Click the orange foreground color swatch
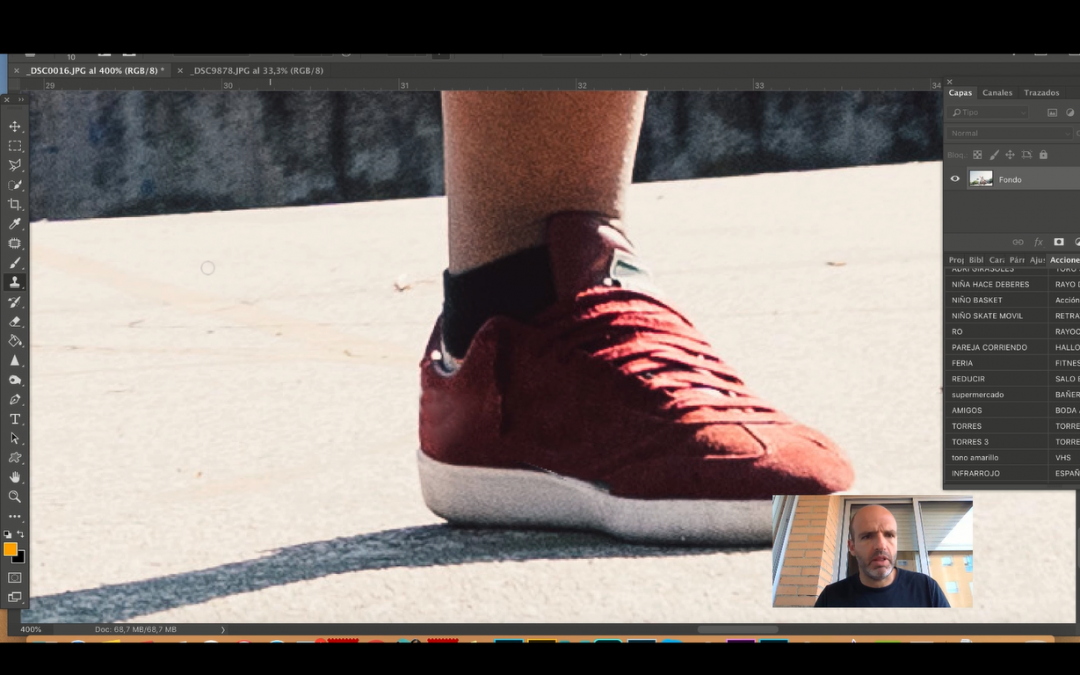Image resolution: width=1080 pixels, height=675 pixels. tap(10, 549)
